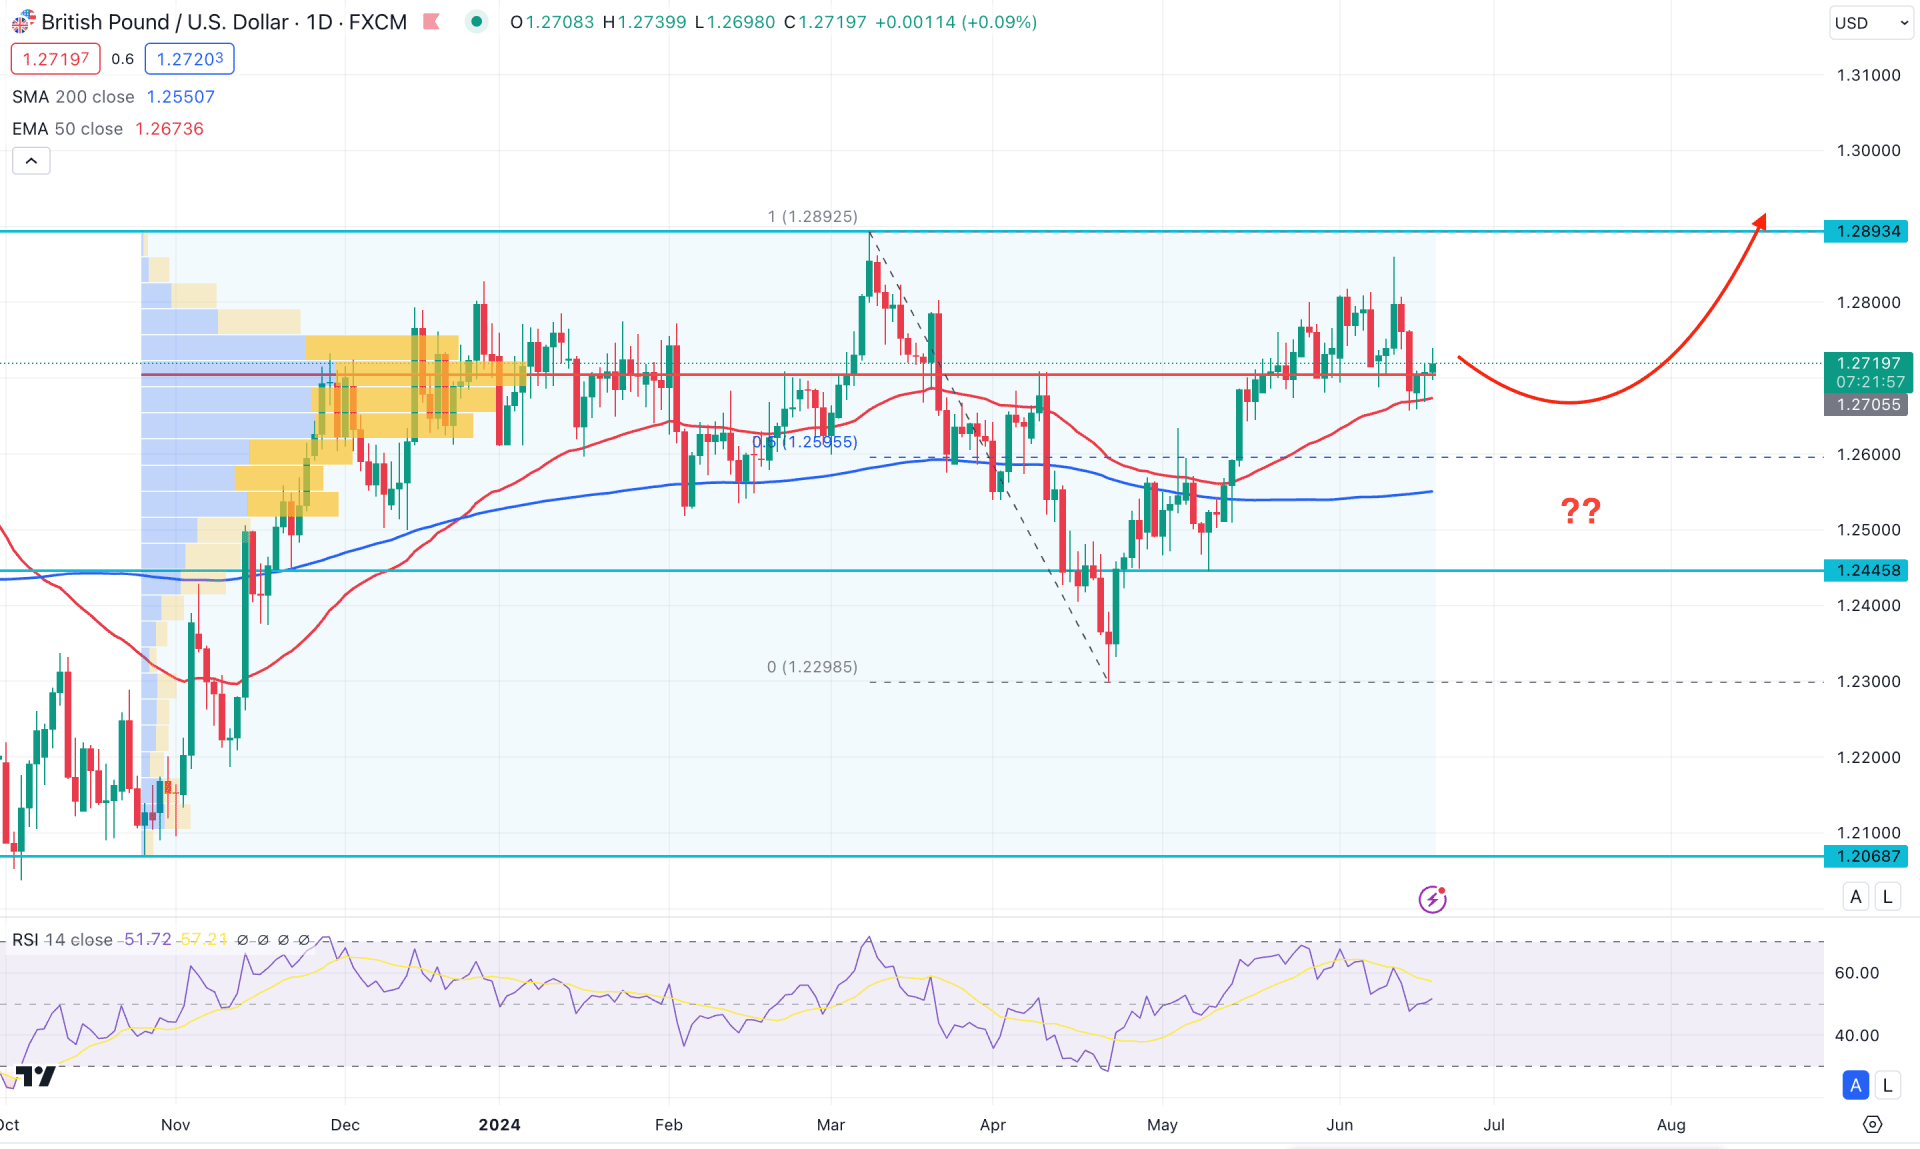Select the Fibonacci label 0 (1.22985)

(x=812, y=667)
